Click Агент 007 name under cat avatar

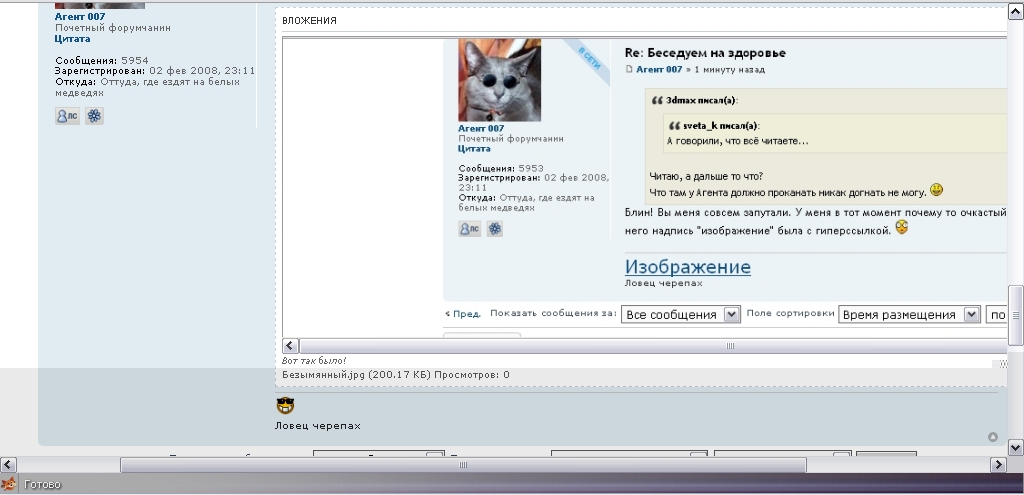click(x=481, y=129)
